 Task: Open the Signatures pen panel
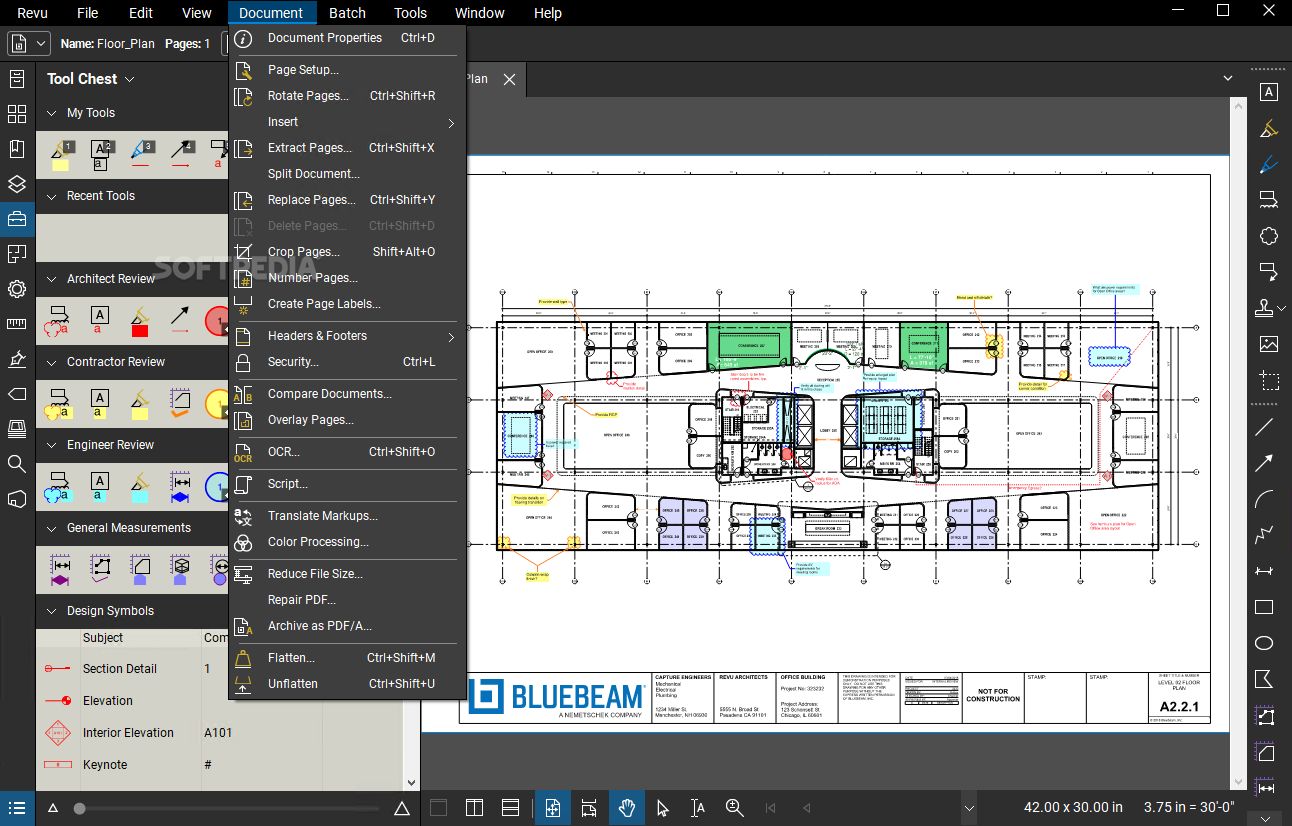pos(17,359)
